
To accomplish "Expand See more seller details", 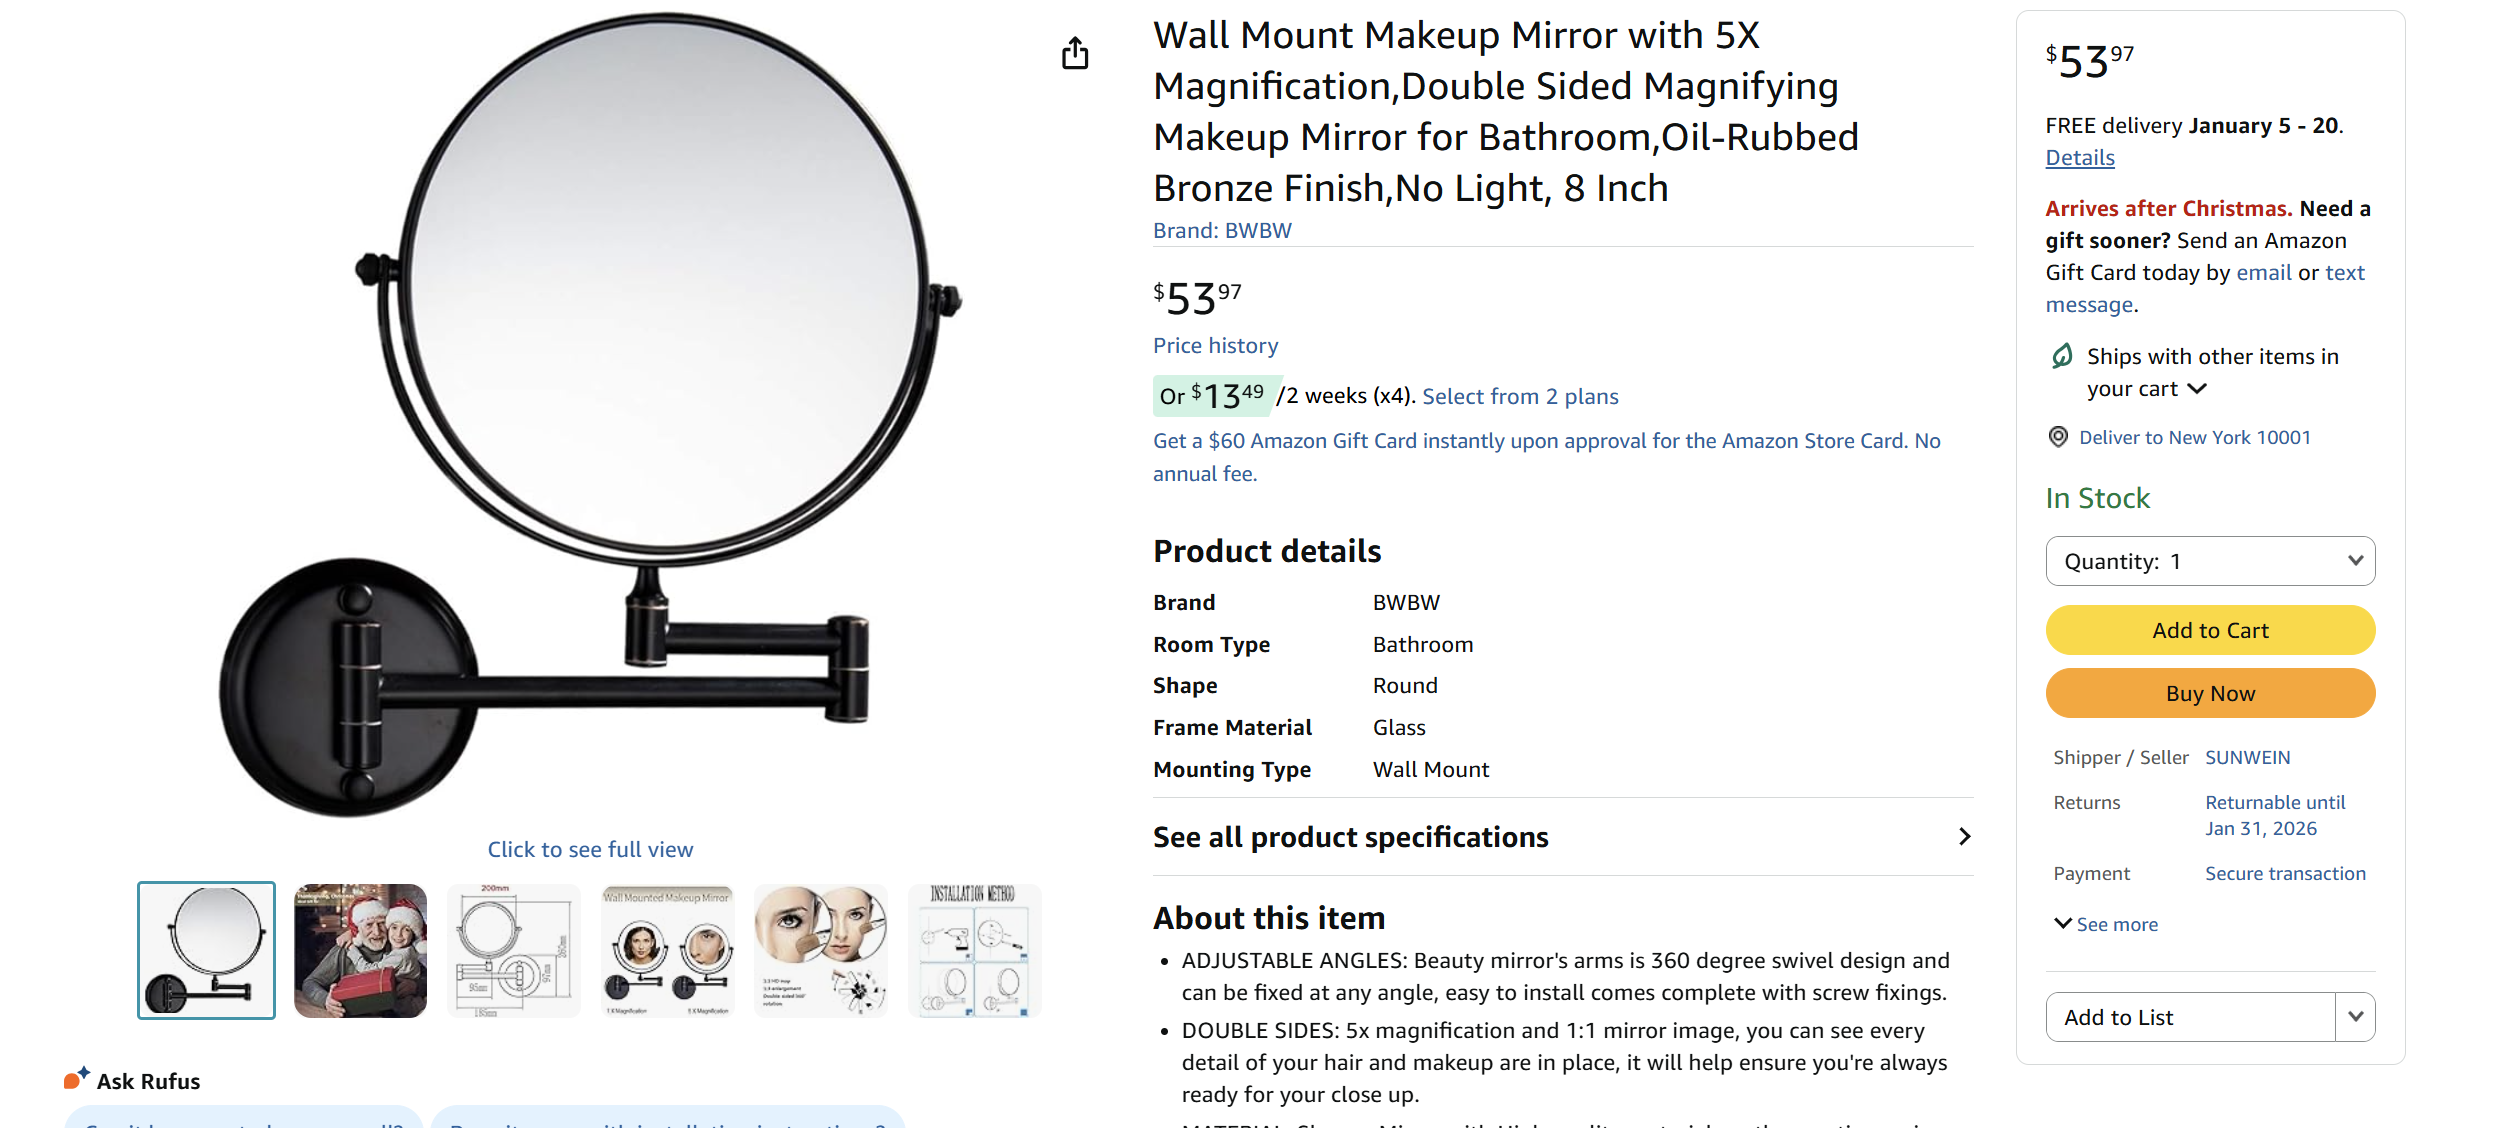I will tap(2106, 924).
